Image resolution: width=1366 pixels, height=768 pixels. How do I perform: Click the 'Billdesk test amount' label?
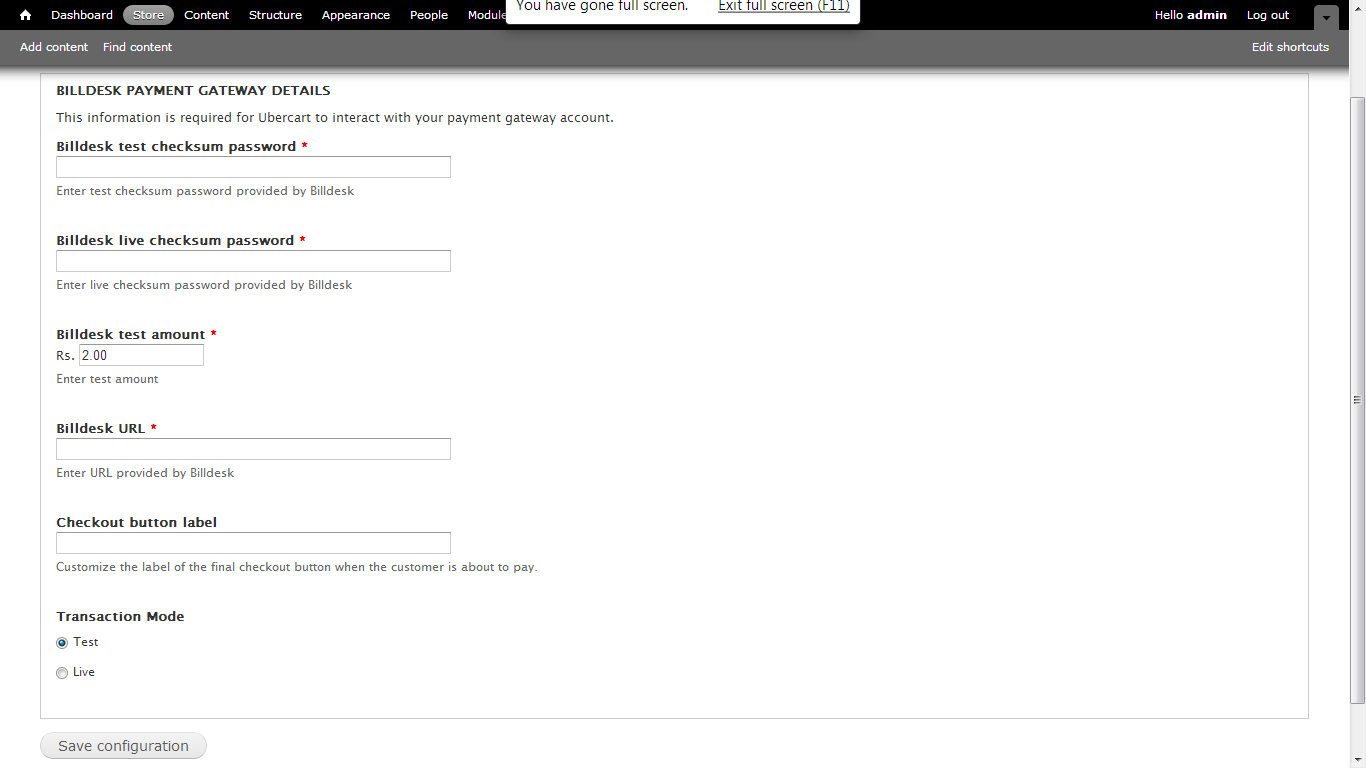pyautogui.click(x=131, y=334)
